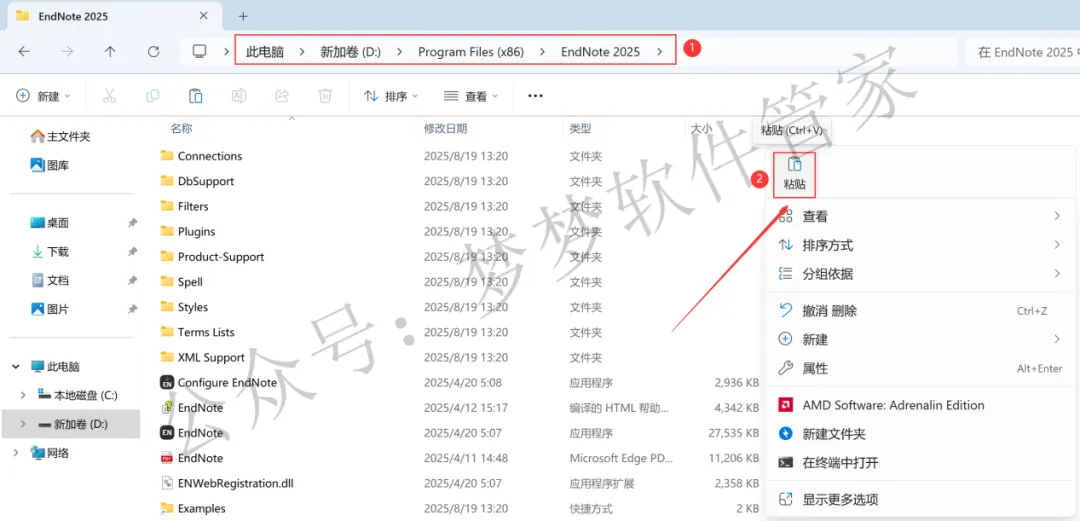This screenshot has height=521, width=1080.
Task: Open 桌面 in the sidebar
Action: (x=50, y=223)
